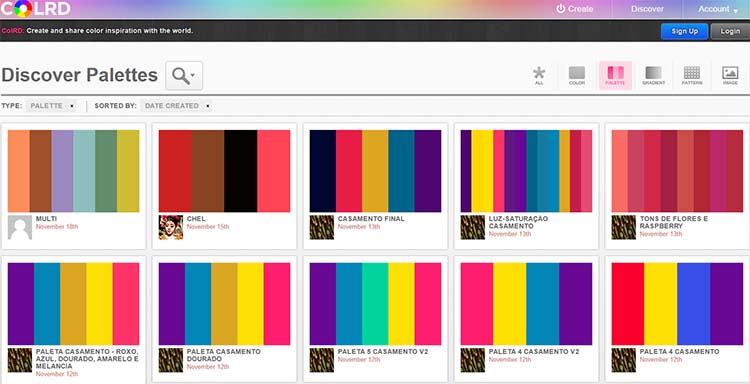
Task: Select the Palette filter icon
Action: pyautogui.click(x=616, y=76)
